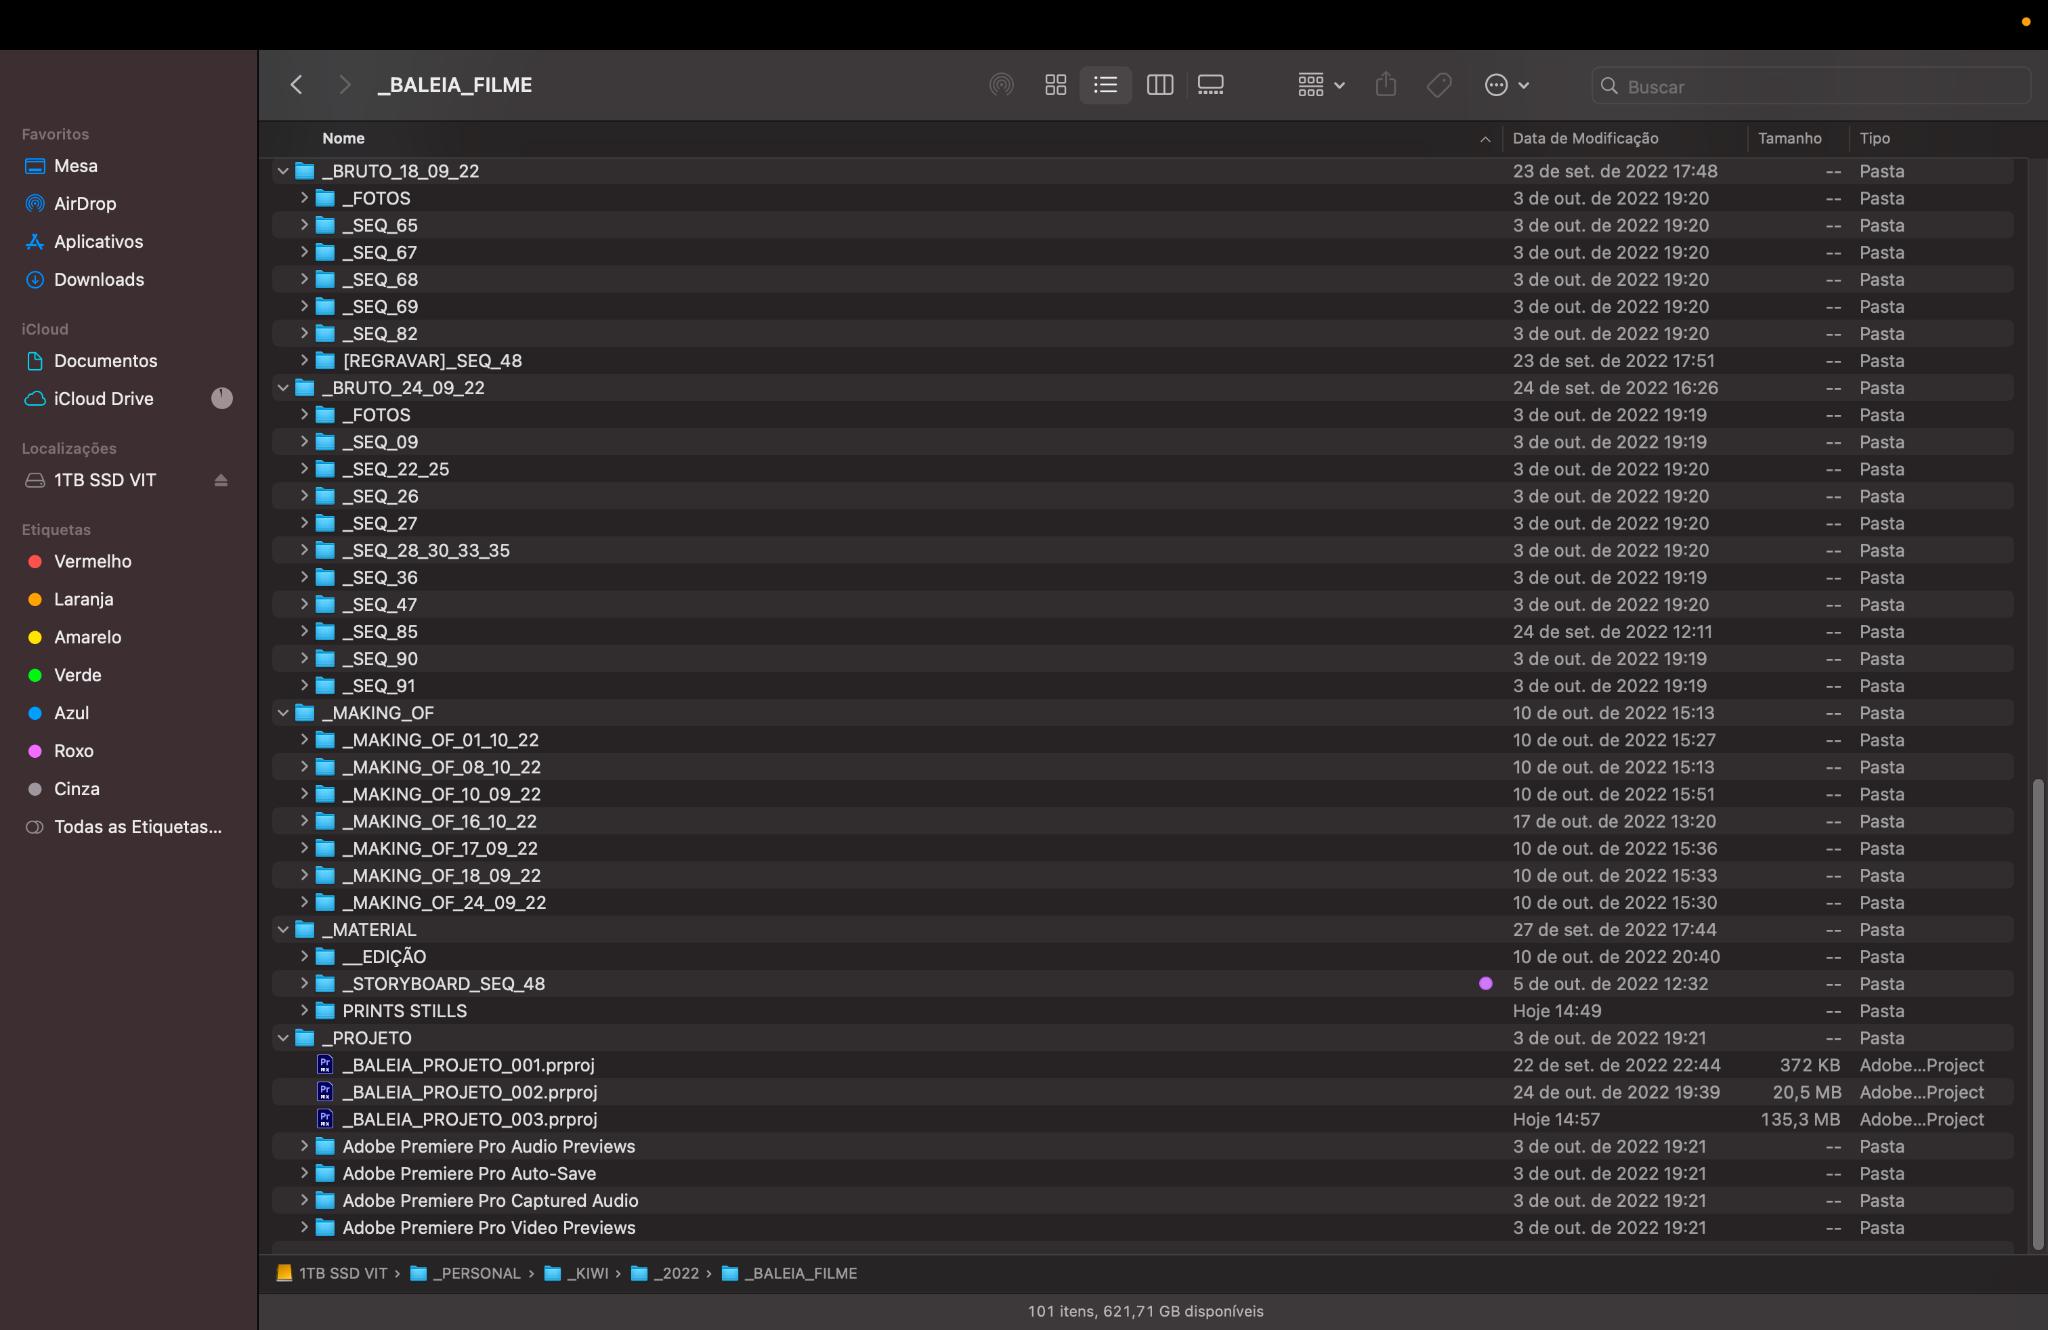
Task: Select list view mode
Action: 1105,85
